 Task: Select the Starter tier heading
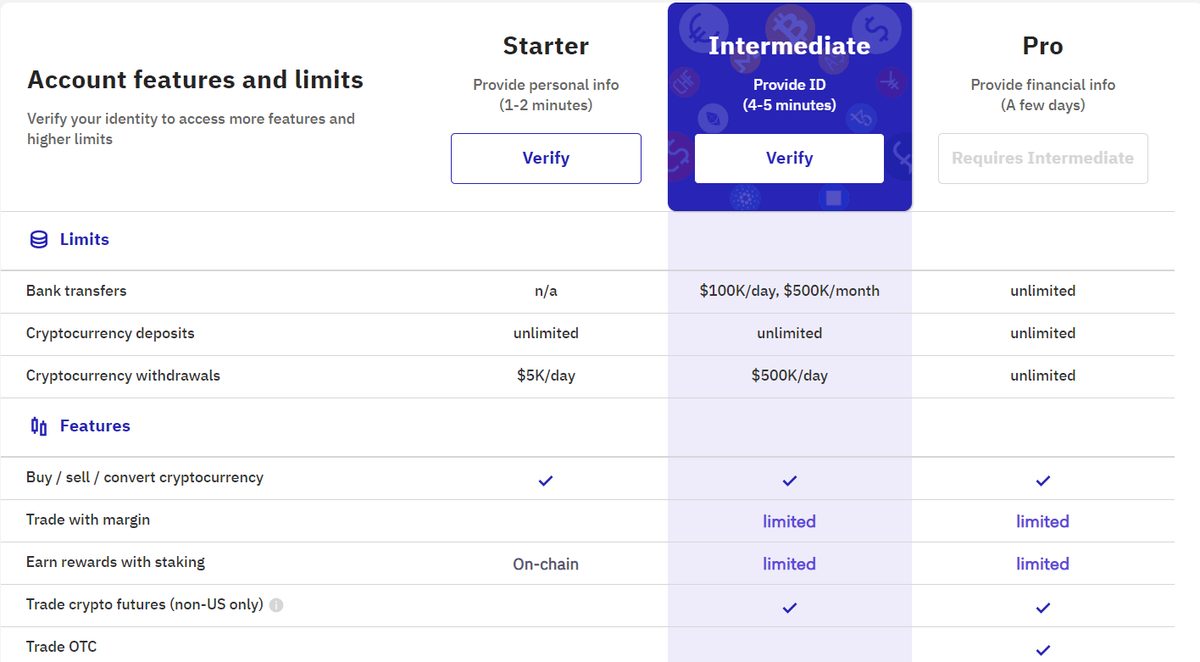coord(546,45)
